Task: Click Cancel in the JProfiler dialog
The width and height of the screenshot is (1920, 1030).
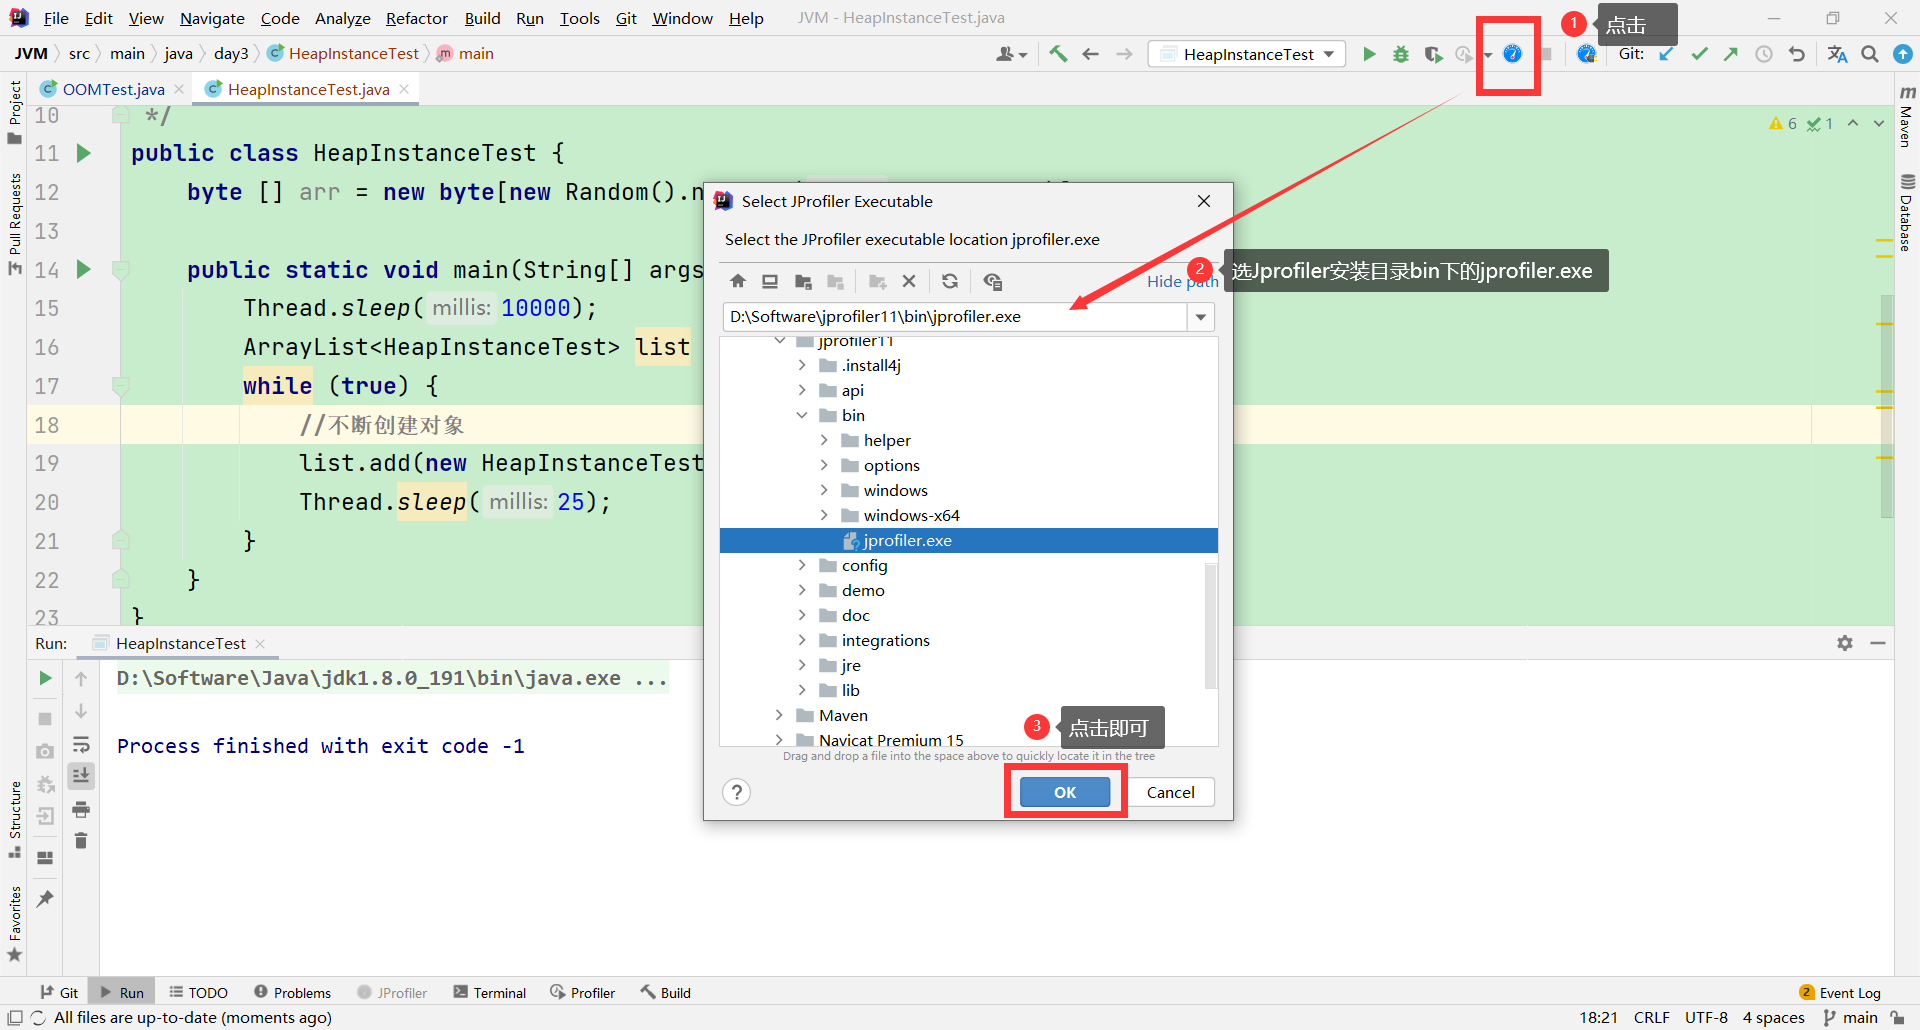Action: (x=1170, y=792)
